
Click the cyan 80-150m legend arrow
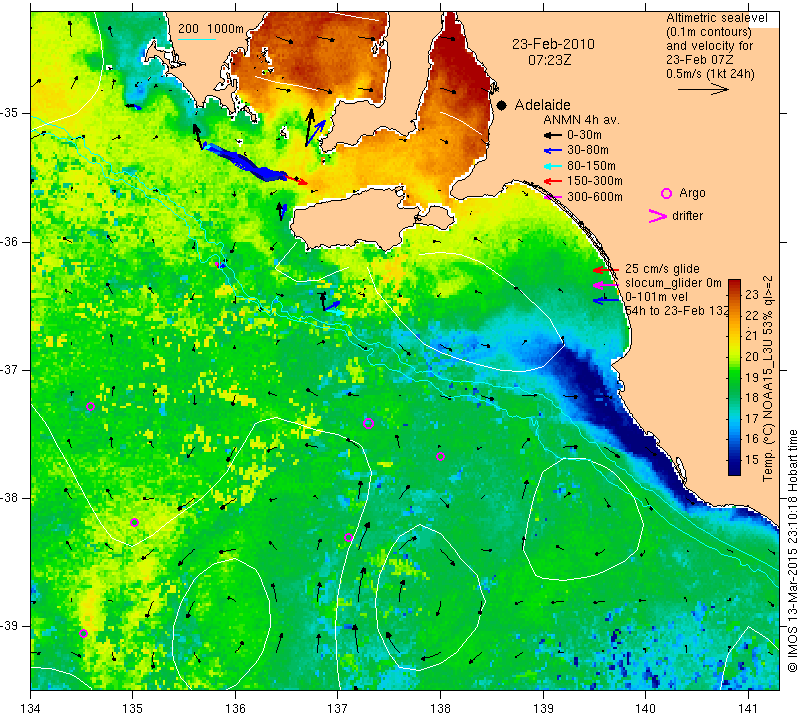[553, 166]
